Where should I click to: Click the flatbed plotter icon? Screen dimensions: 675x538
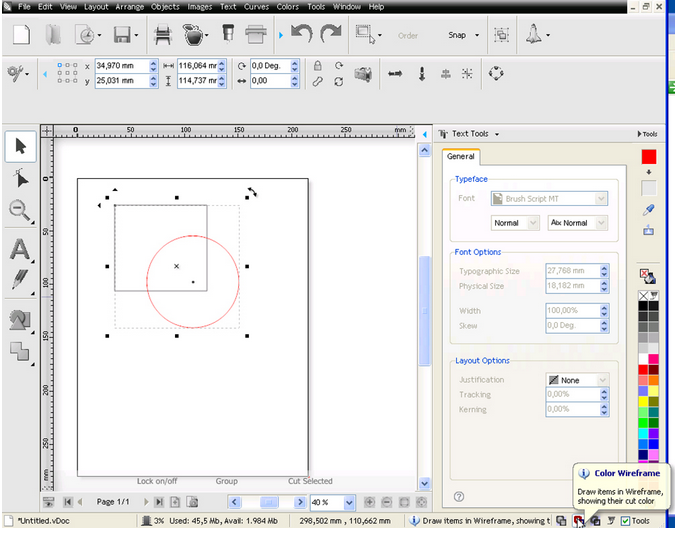point(256,35)
